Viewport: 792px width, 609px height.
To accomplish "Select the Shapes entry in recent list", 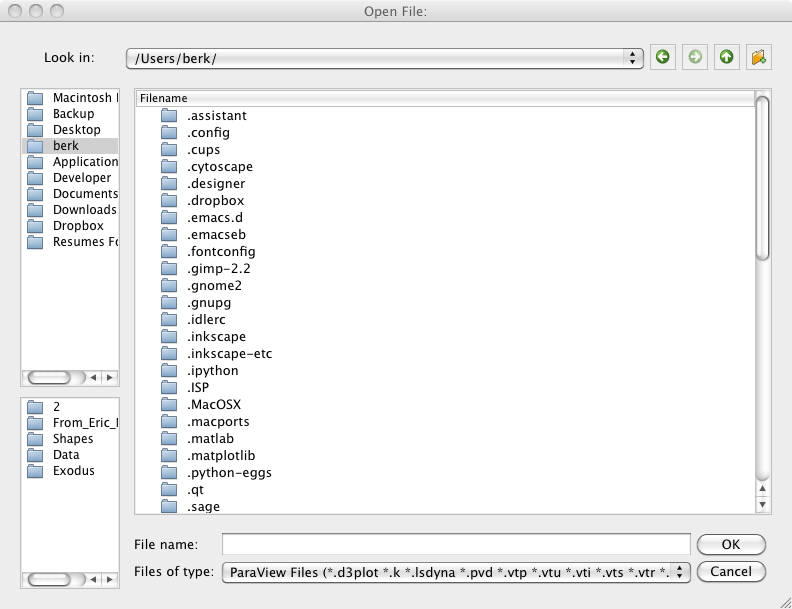I will (x=73, y=439).
